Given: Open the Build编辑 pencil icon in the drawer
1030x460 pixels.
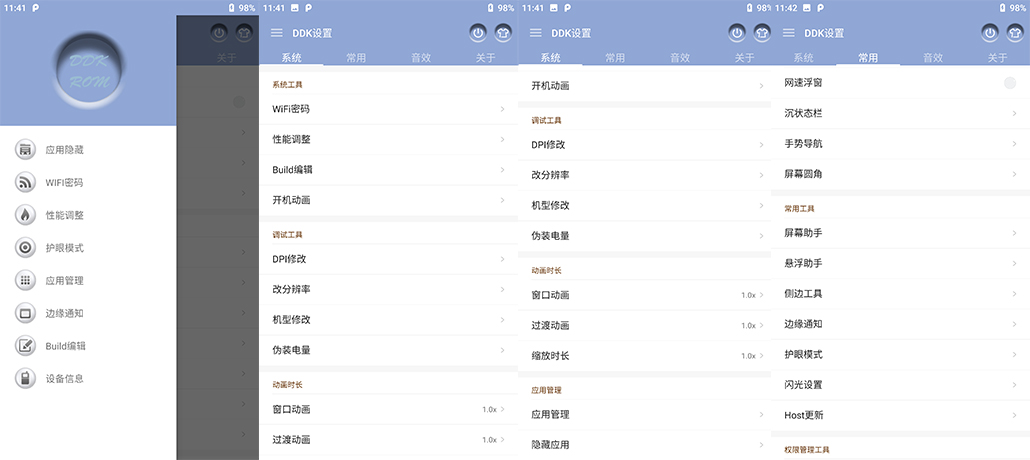Looking at the screenshot, I should [25, 346].
